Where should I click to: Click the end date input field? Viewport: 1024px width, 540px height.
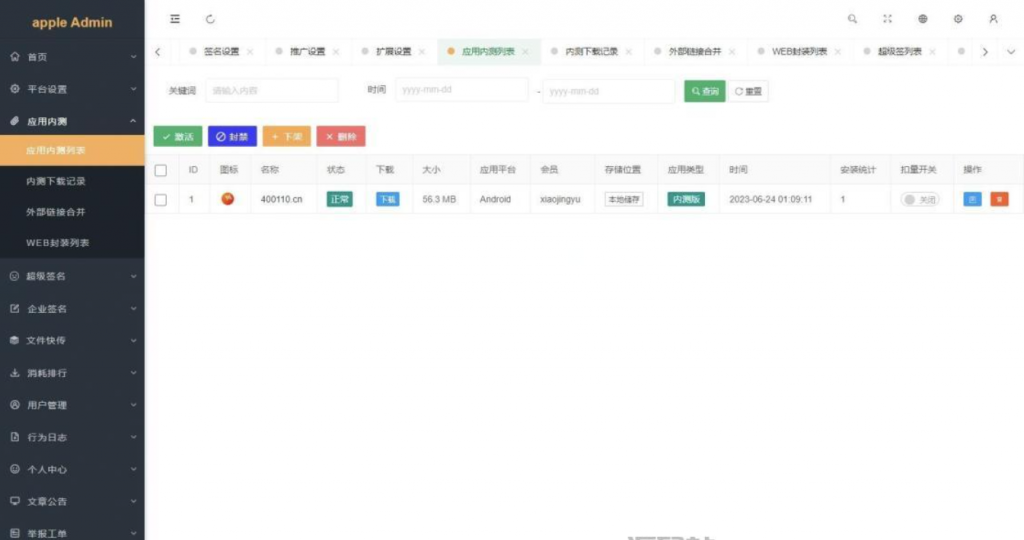click(609, 91)
